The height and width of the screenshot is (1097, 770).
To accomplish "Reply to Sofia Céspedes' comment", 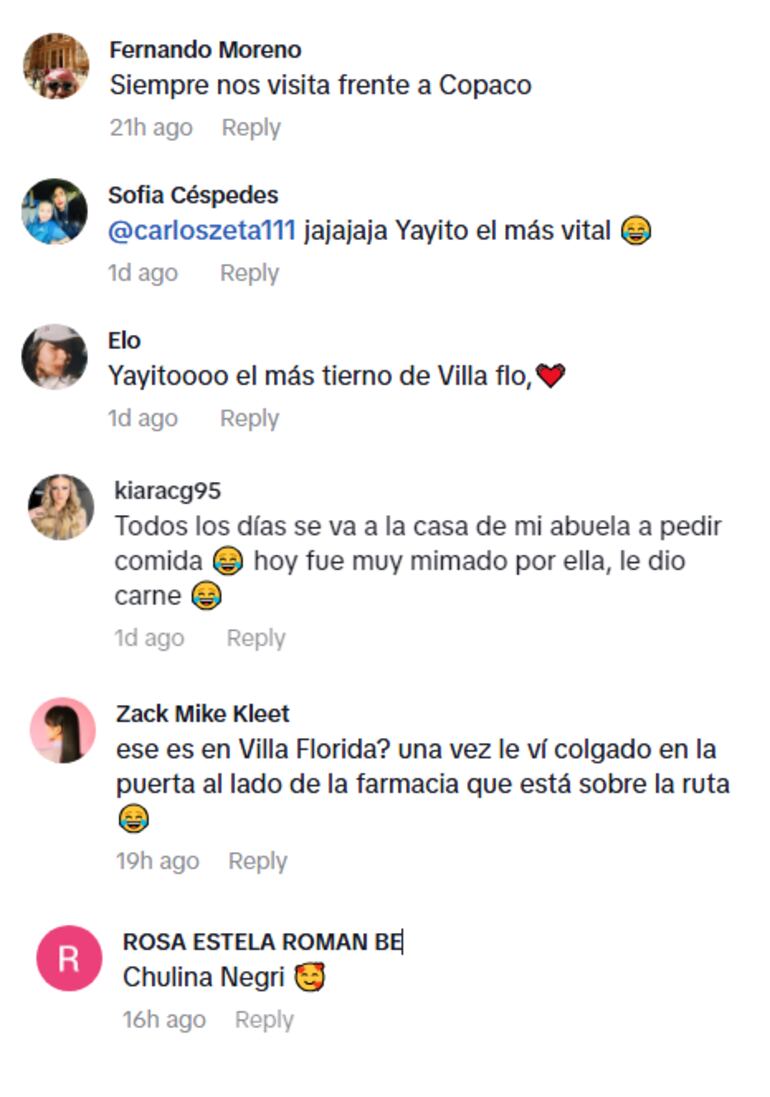I will 250,274.
